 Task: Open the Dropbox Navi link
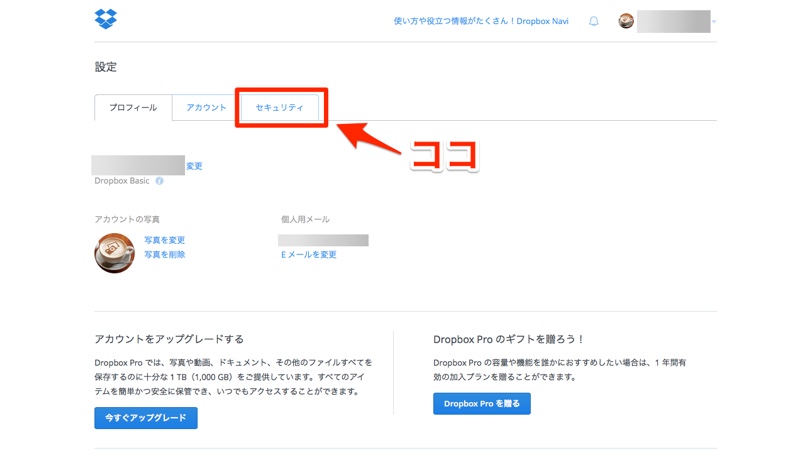pos(481,21)
